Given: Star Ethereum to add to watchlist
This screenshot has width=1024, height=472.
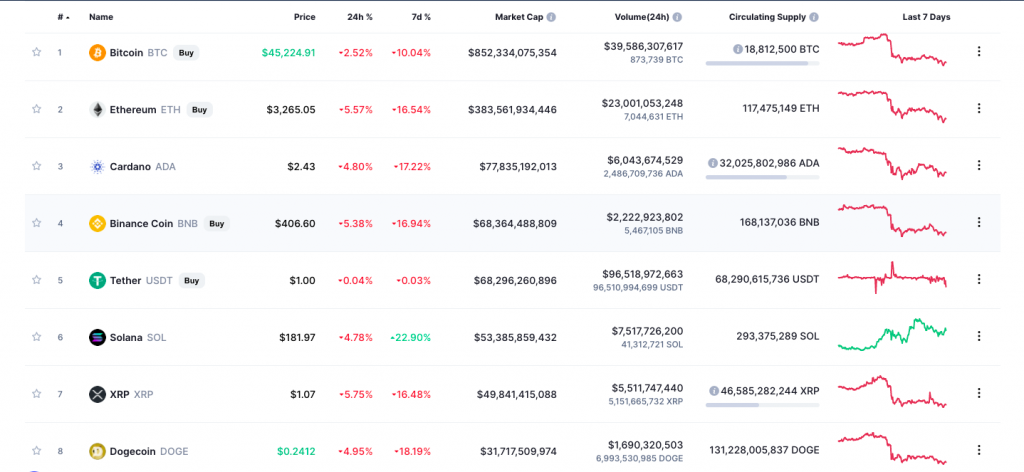Looking at the screenshot, I should 37,109.
